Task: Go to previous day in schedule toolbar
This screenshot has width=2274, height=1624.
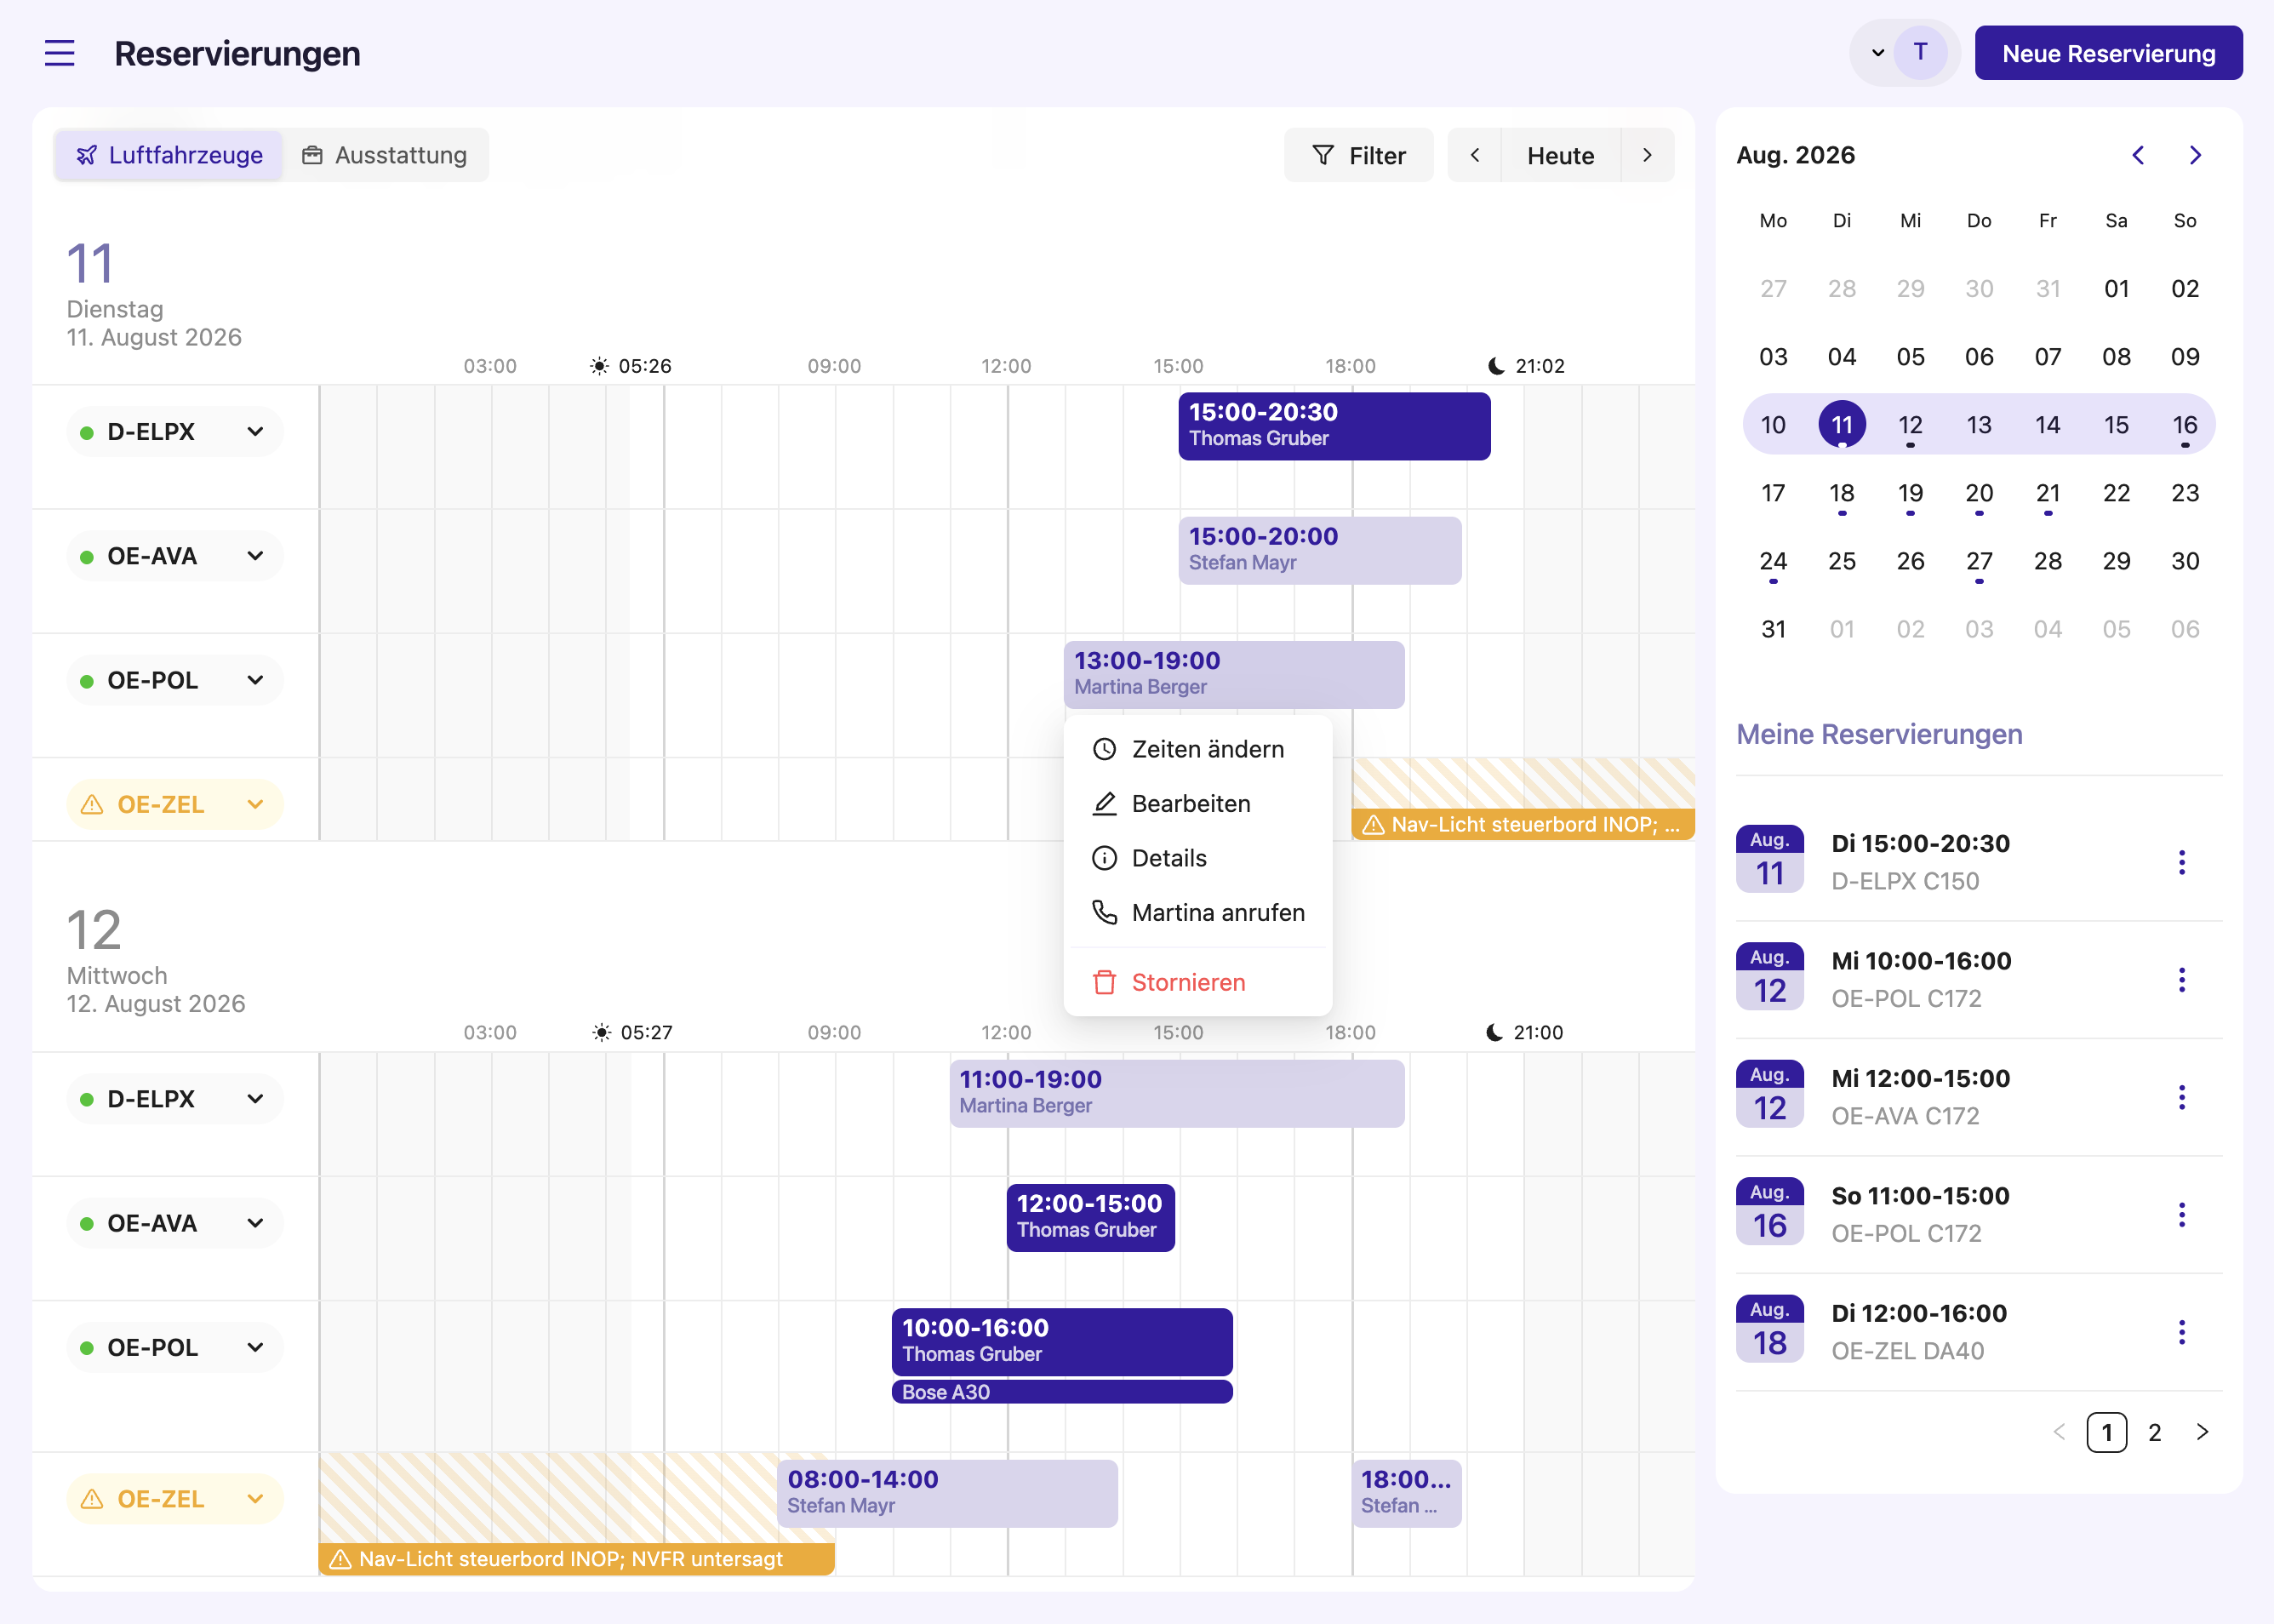Action: tap(1475, 155)
